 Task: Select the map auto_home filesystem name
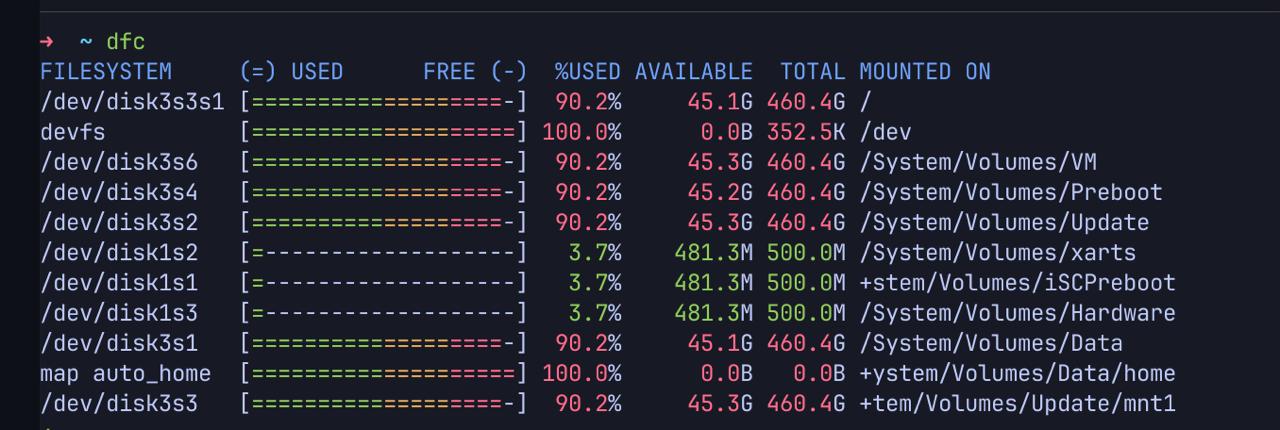click(126, 374)
